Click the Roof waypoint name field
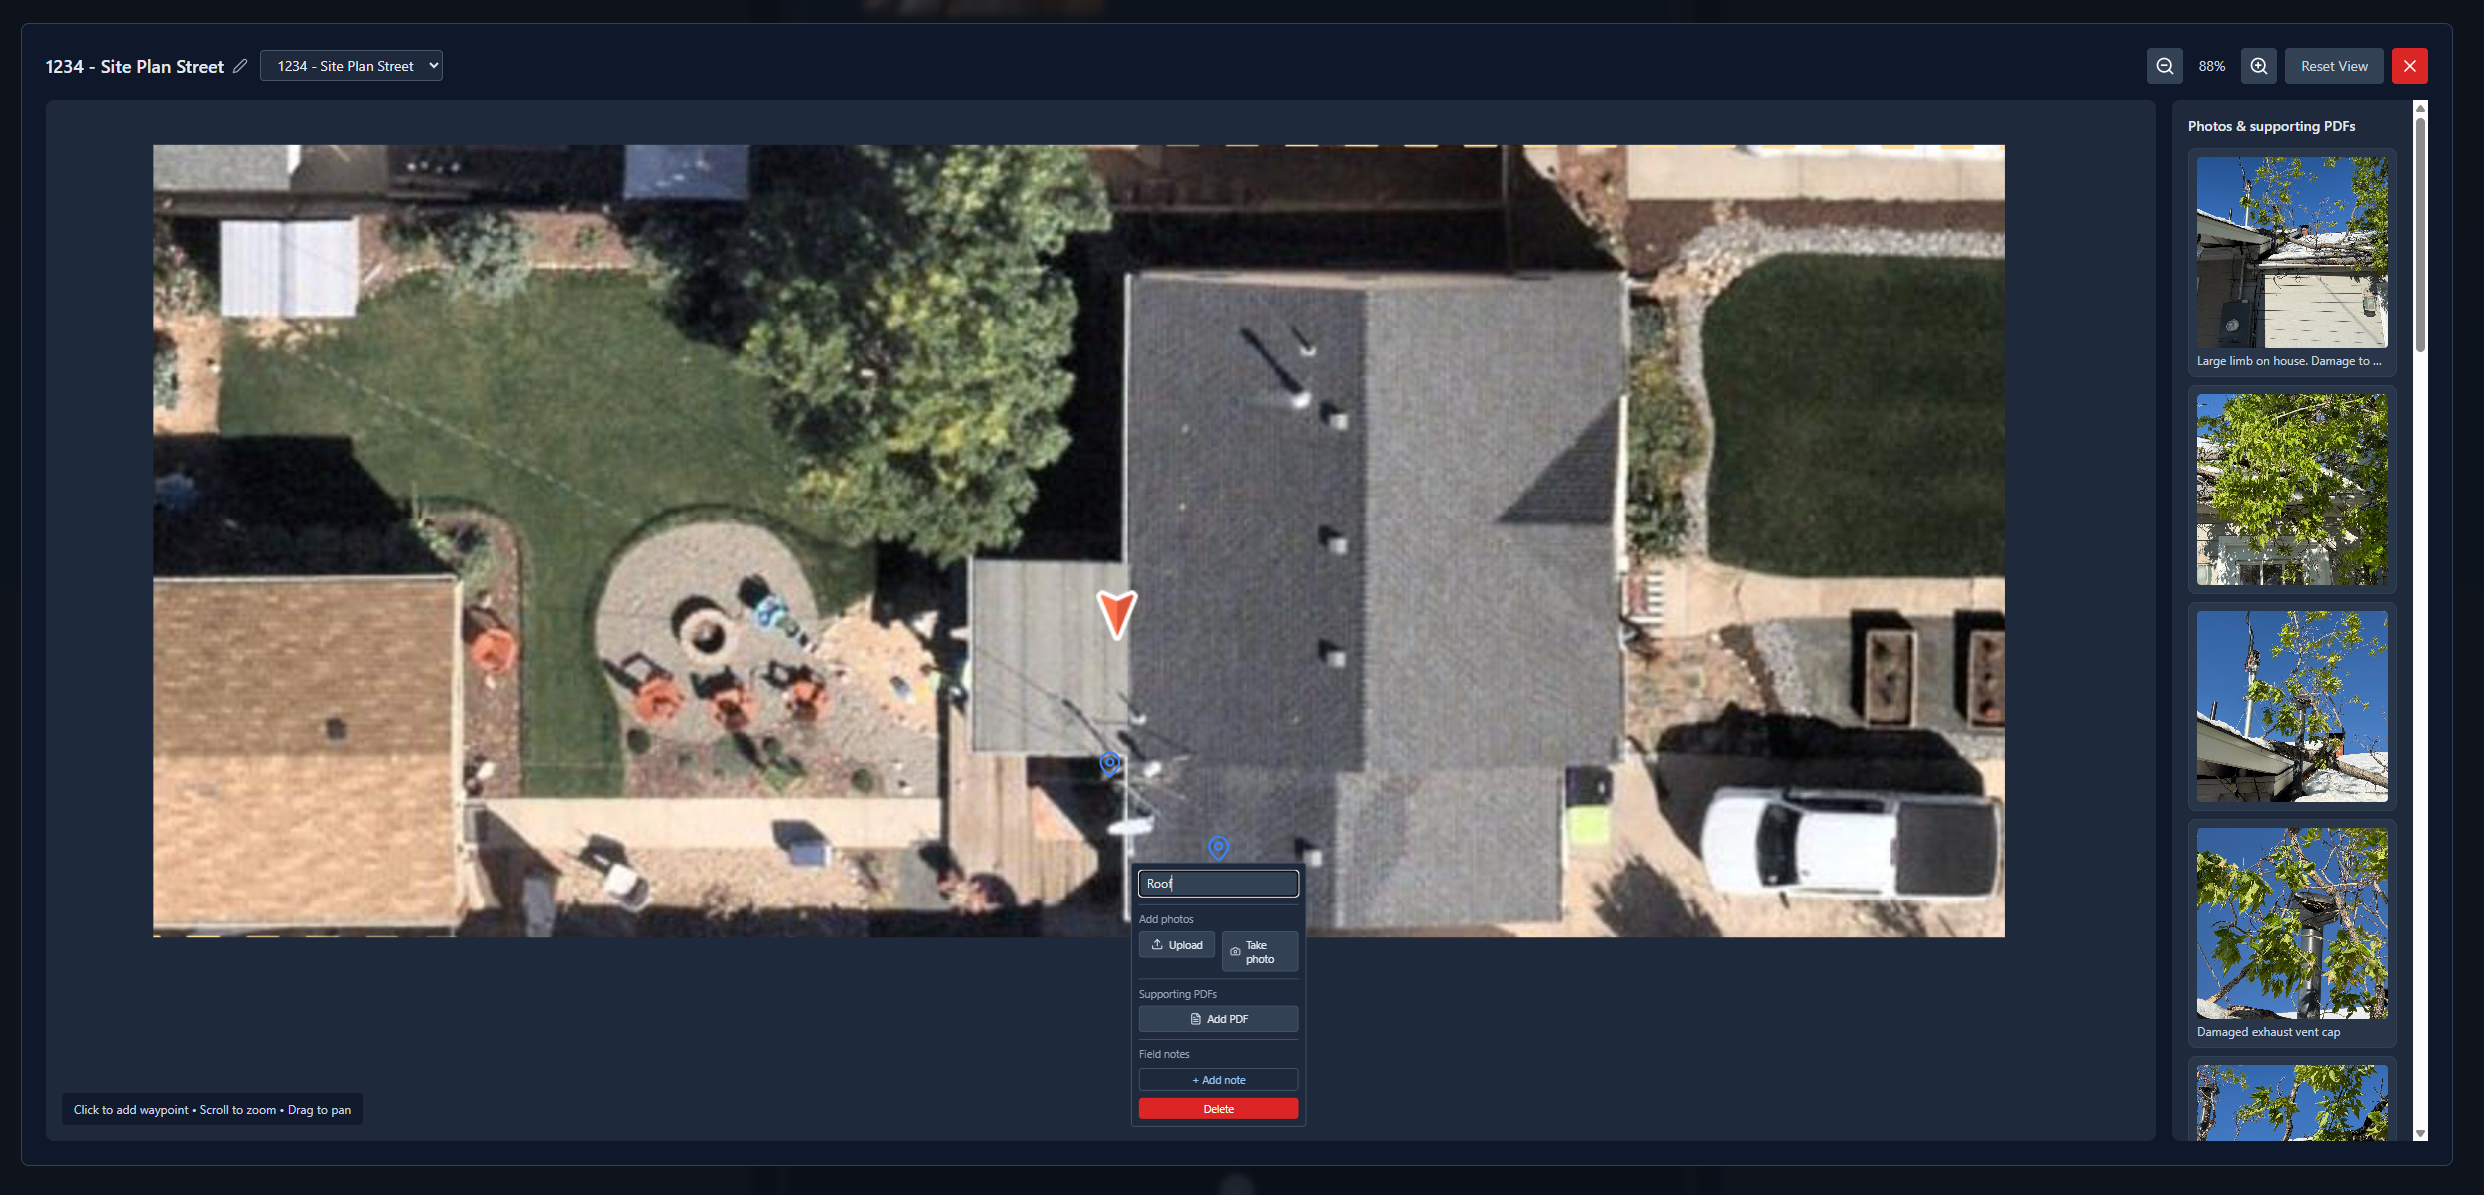Image resolution: width=2484 pixels, height=1195 pixels. [1218, 883]
